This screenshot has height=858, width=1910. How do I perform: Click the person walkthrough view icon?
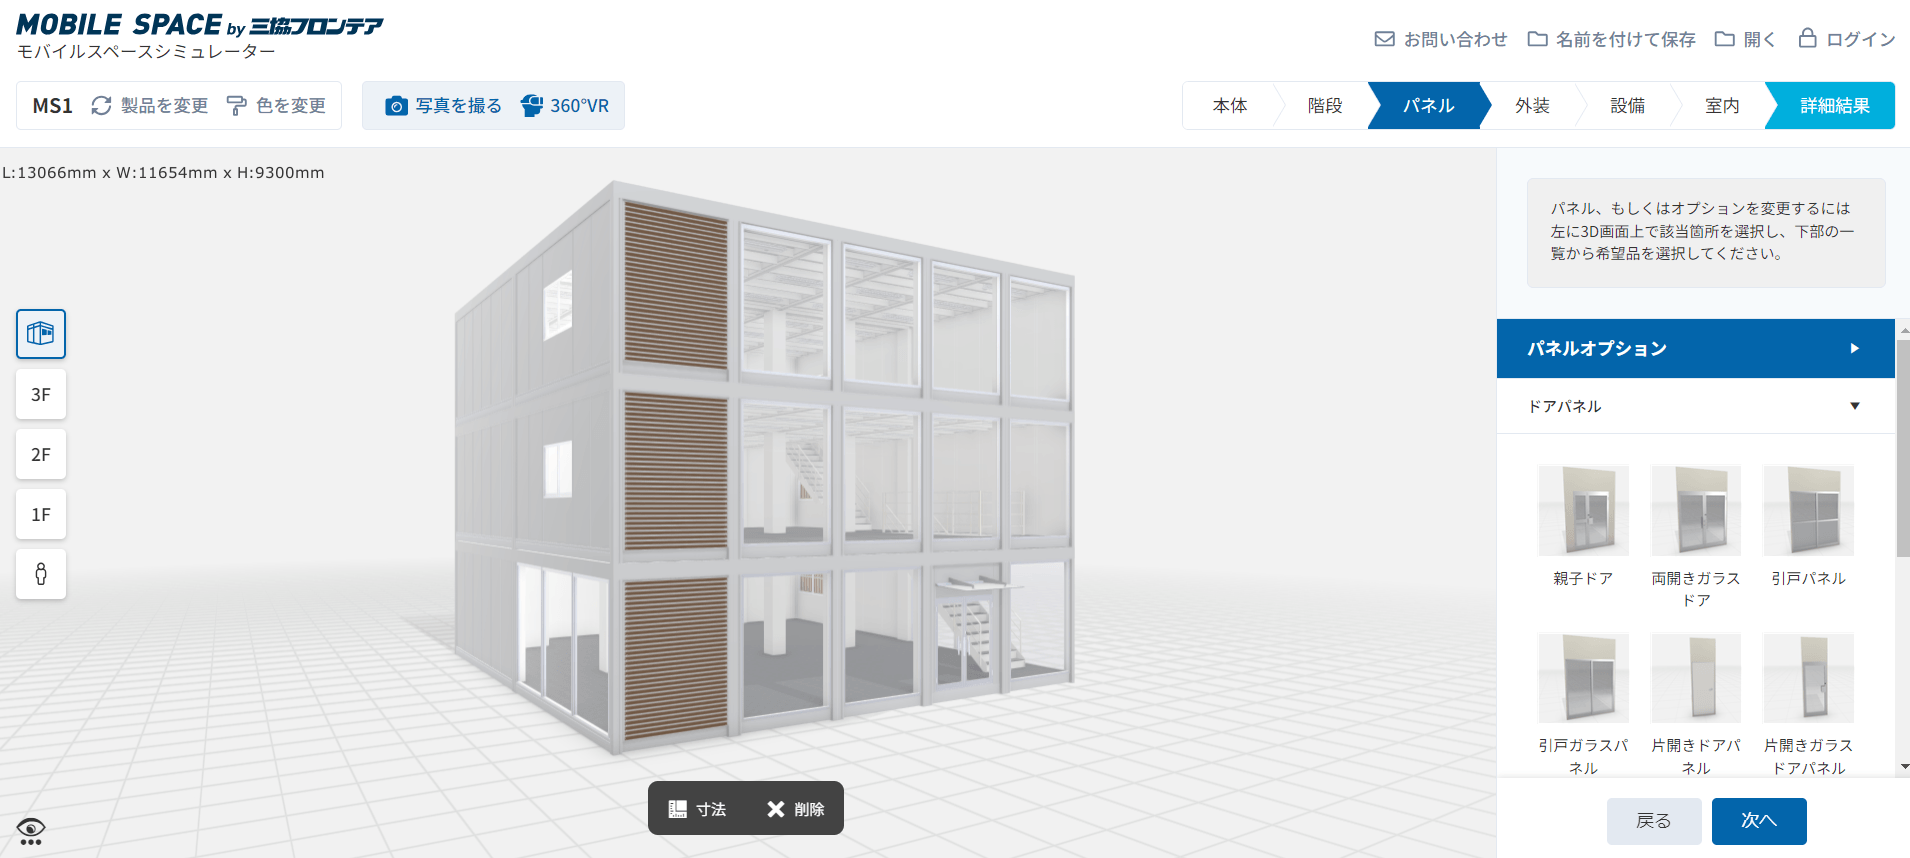41,574
